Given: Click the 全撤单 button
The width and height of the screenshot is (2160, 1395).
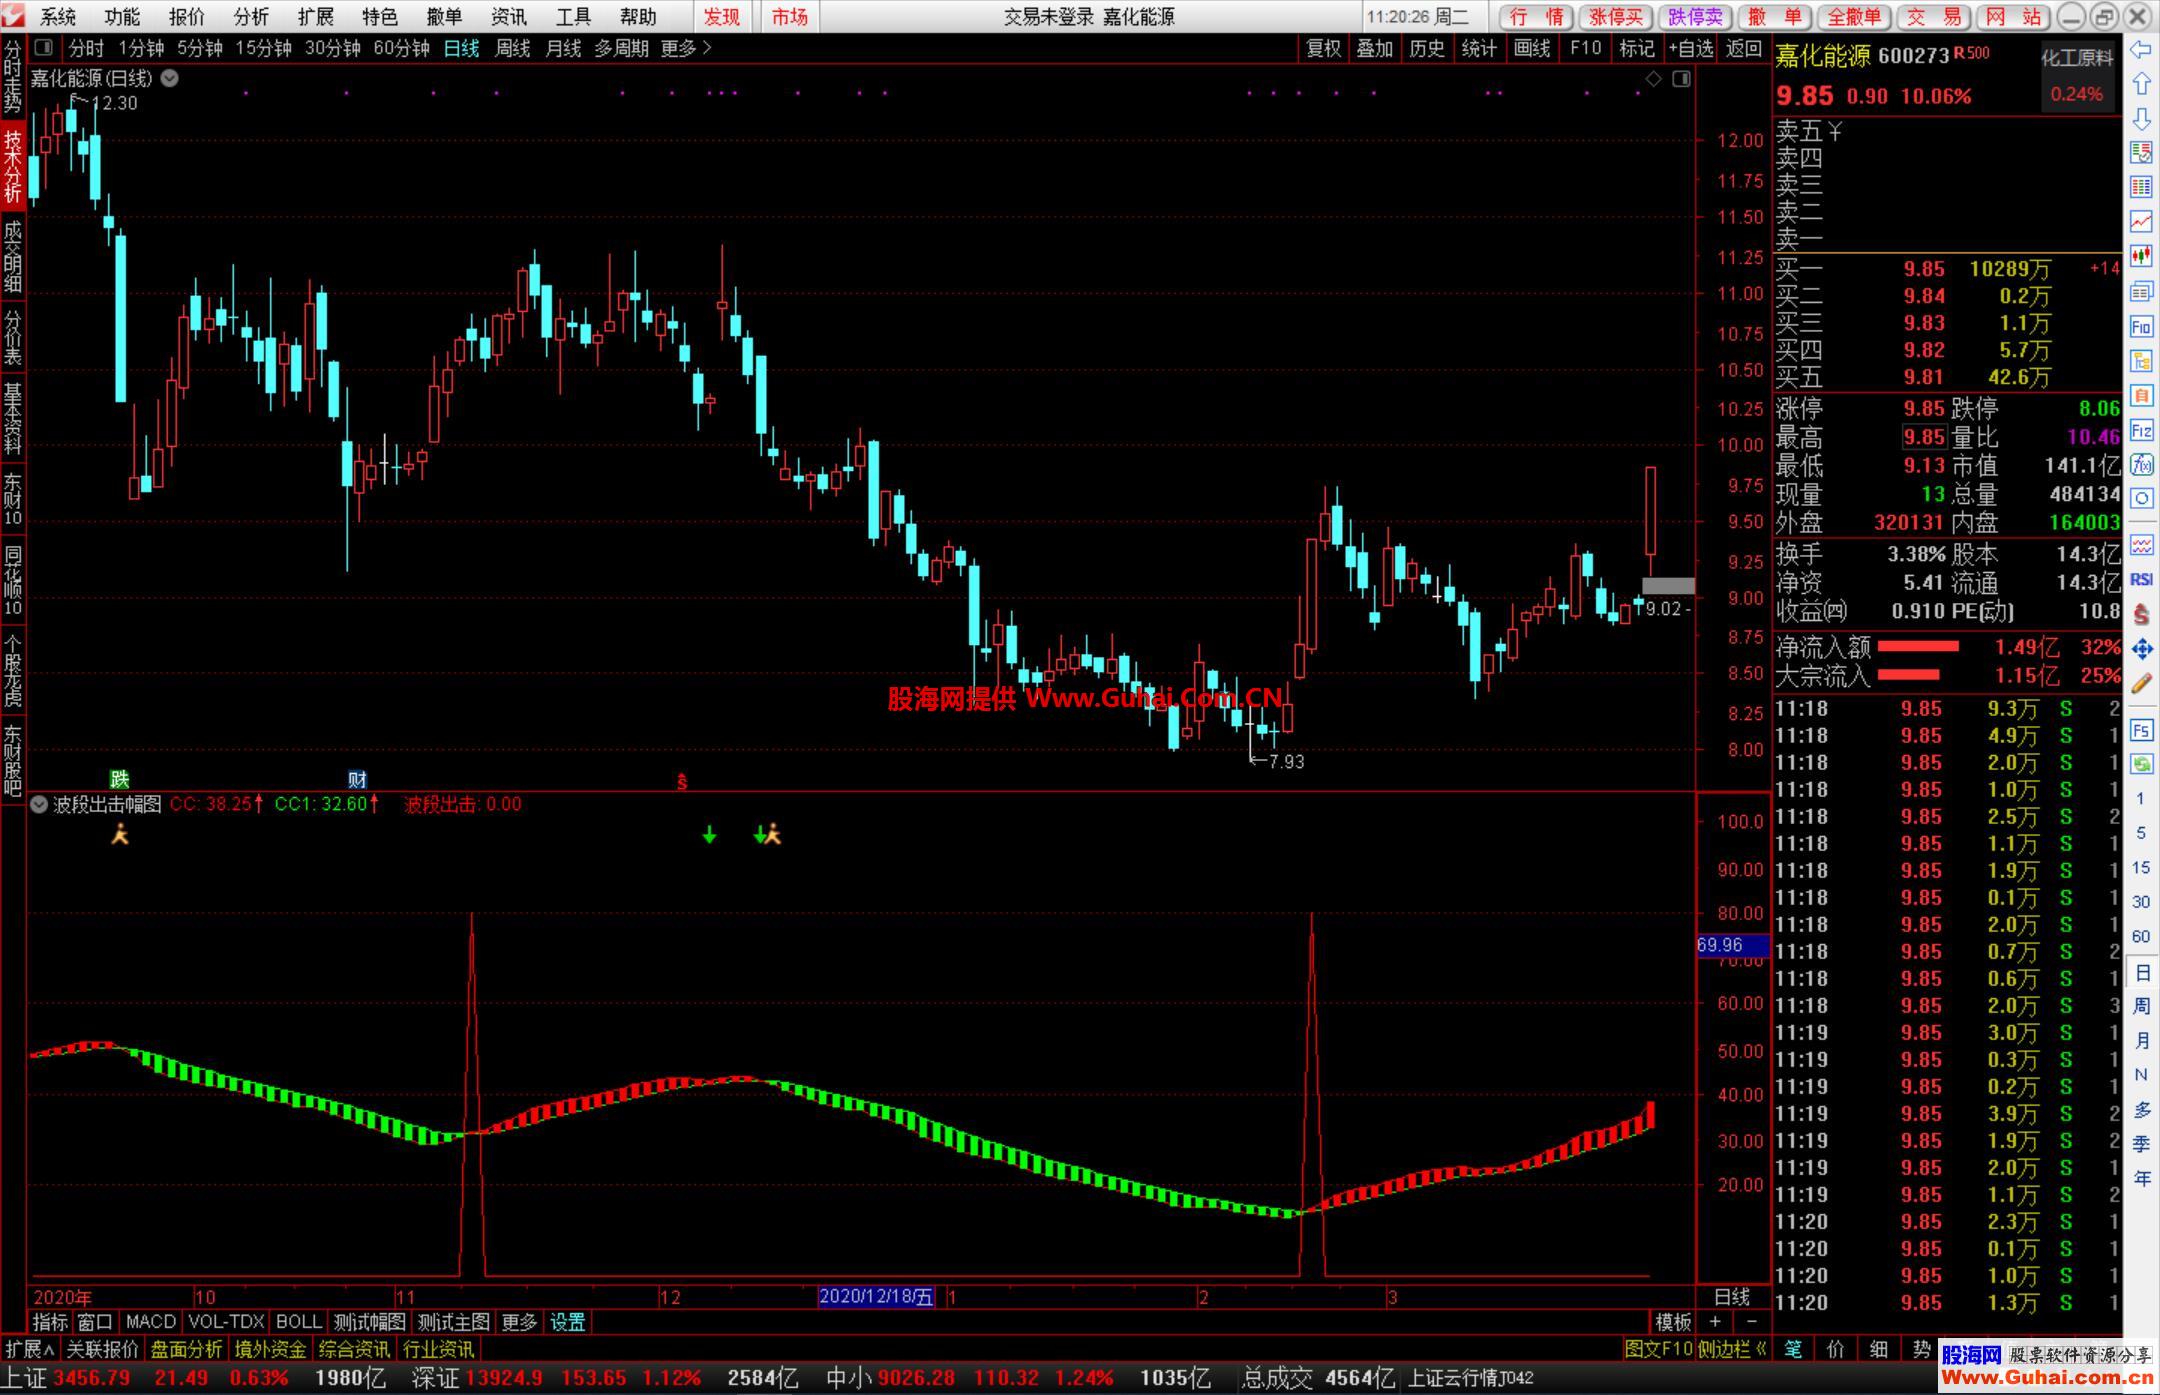Looking at the screenshot, I should coord(1855,17).
